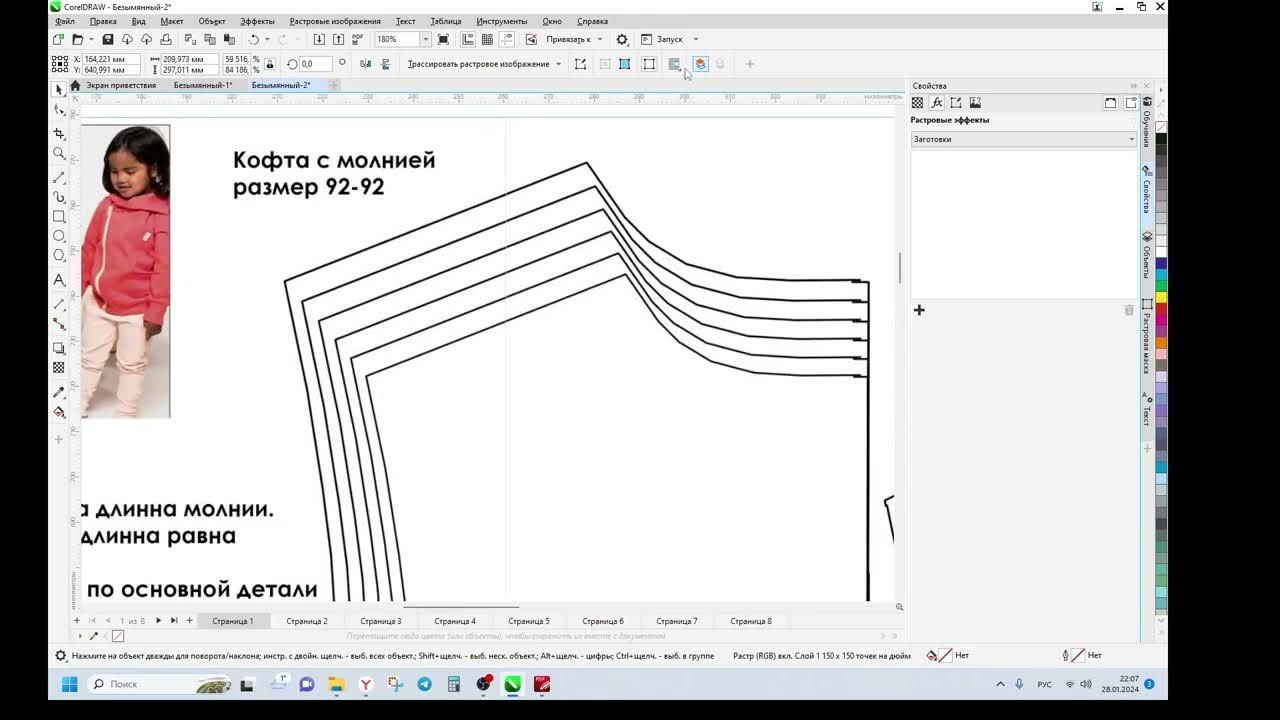
Task: Expand the Undo history dropdown arrow
Action: 268,39
